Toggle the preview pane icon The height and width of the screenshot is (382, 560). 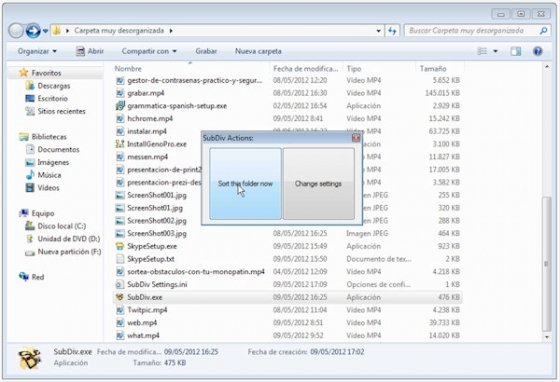(516, 51)
